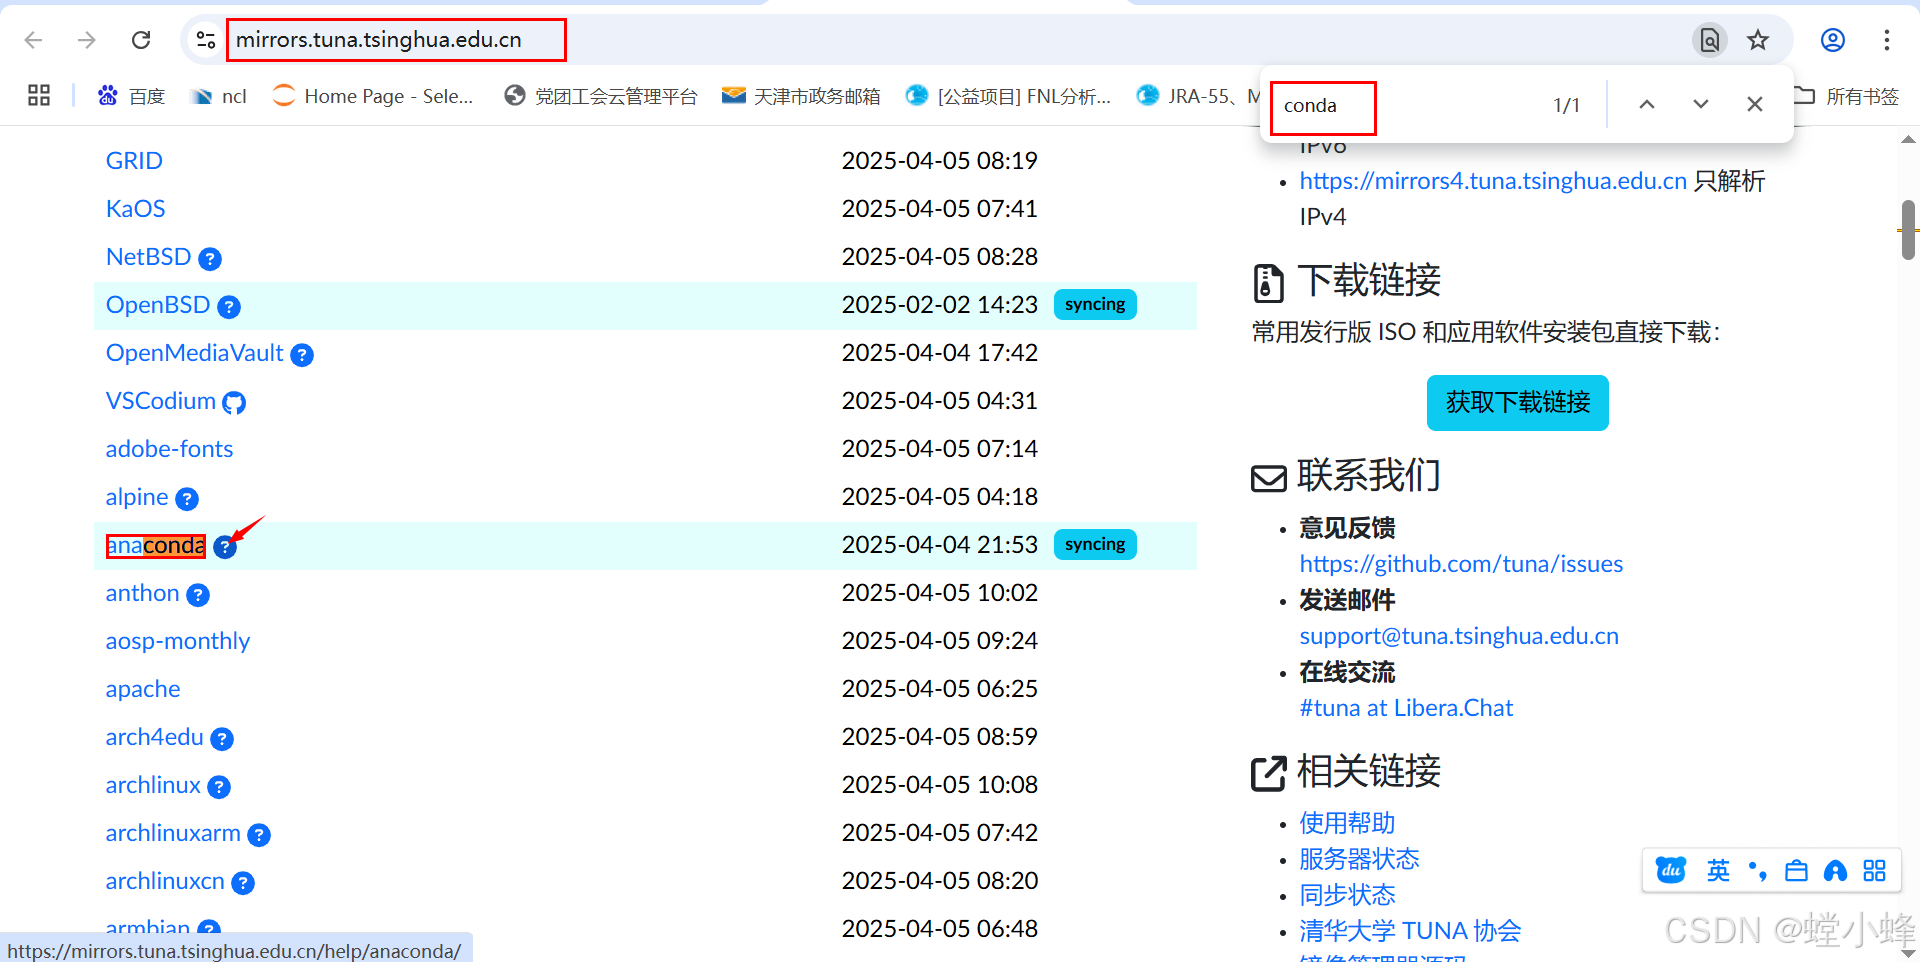1920x962 pixels.
Task: Open the github.com/tuna/issues link
Action: point(1461,564)
